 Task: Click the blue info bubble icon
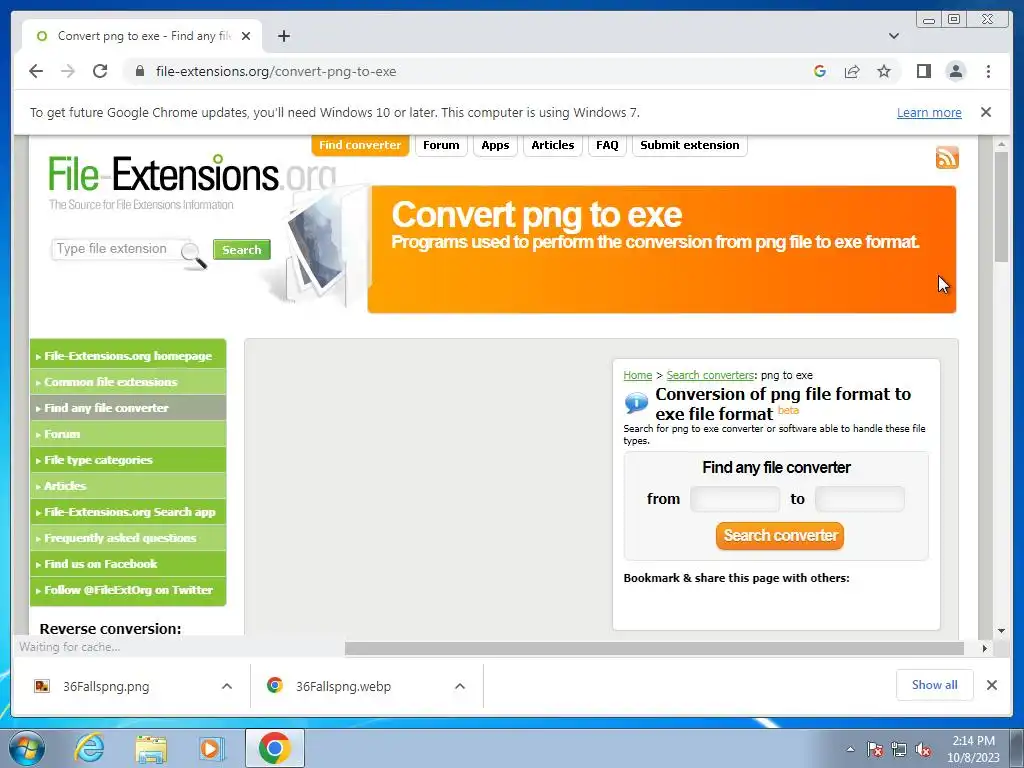(635, 403)
